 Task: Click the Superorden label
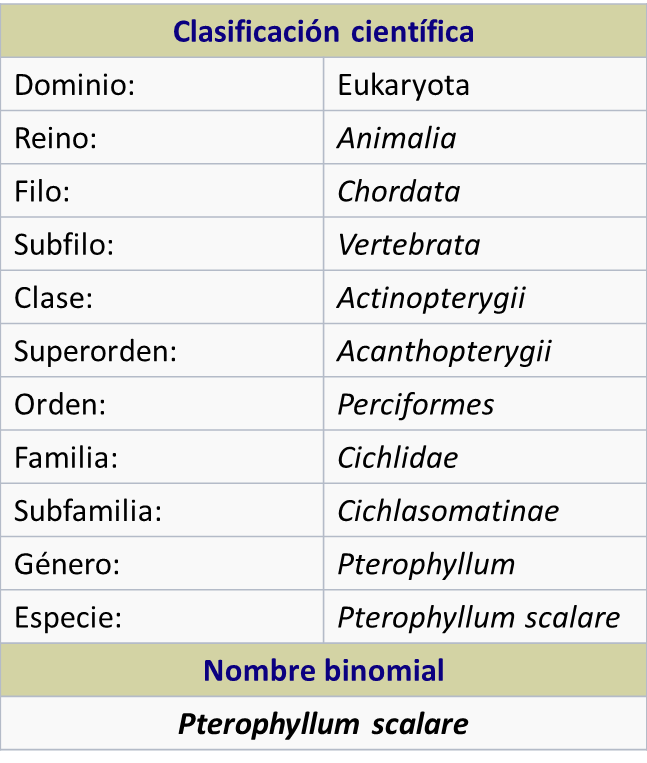pos(95,351)
